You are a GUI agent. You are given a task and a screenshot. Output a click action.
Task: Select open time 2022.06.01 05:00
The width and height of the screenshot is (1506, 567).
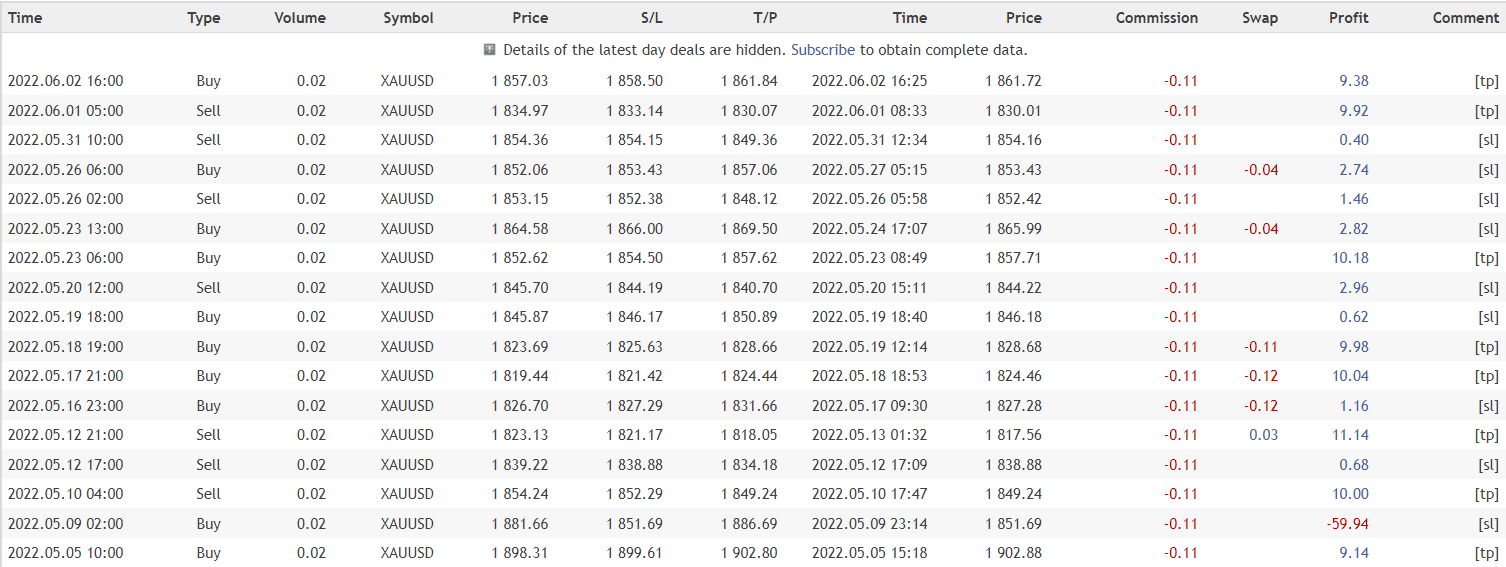pos(66,111)
